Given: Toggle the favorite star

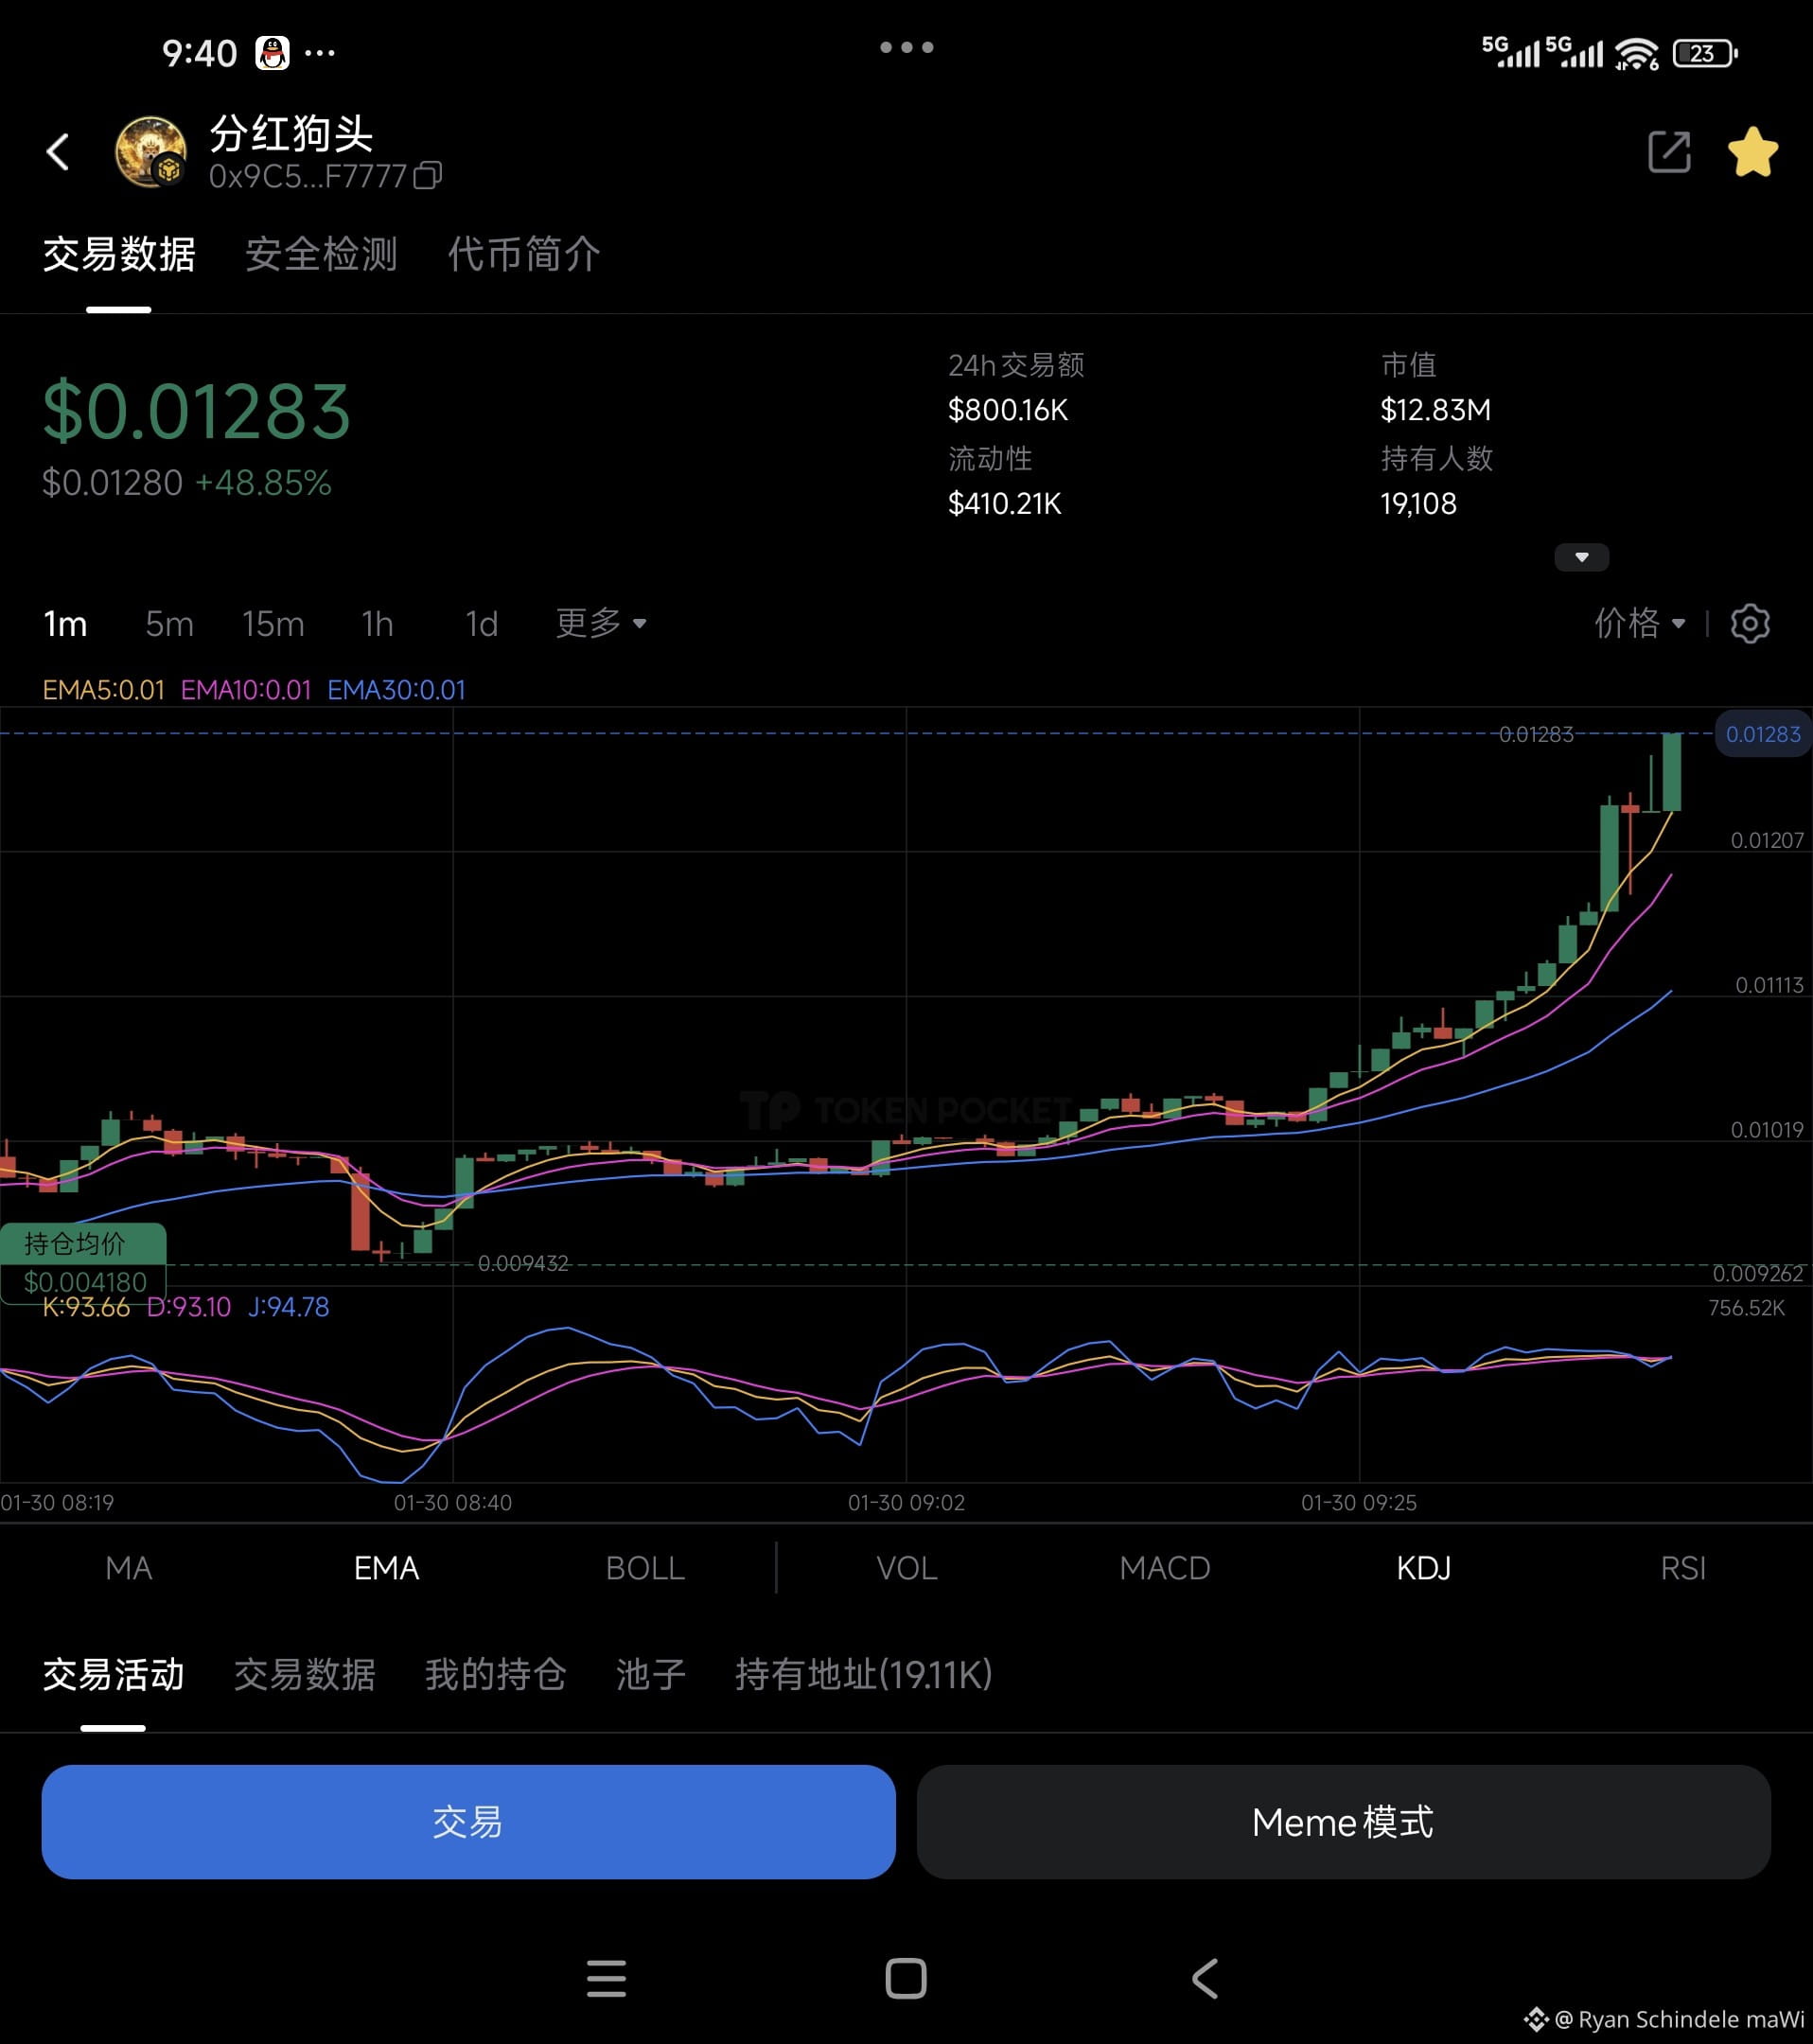Looking at the screenshot, I should (x=1752, y=152).
